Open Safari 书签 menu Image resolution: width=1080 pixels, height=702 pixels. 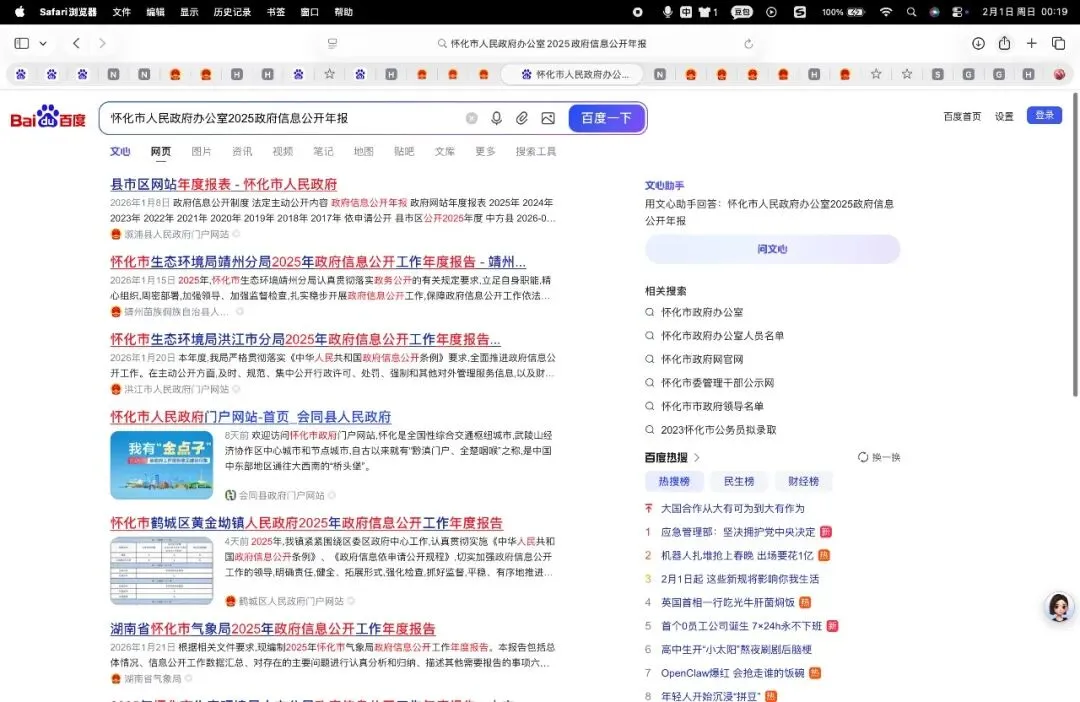point(276,12)
